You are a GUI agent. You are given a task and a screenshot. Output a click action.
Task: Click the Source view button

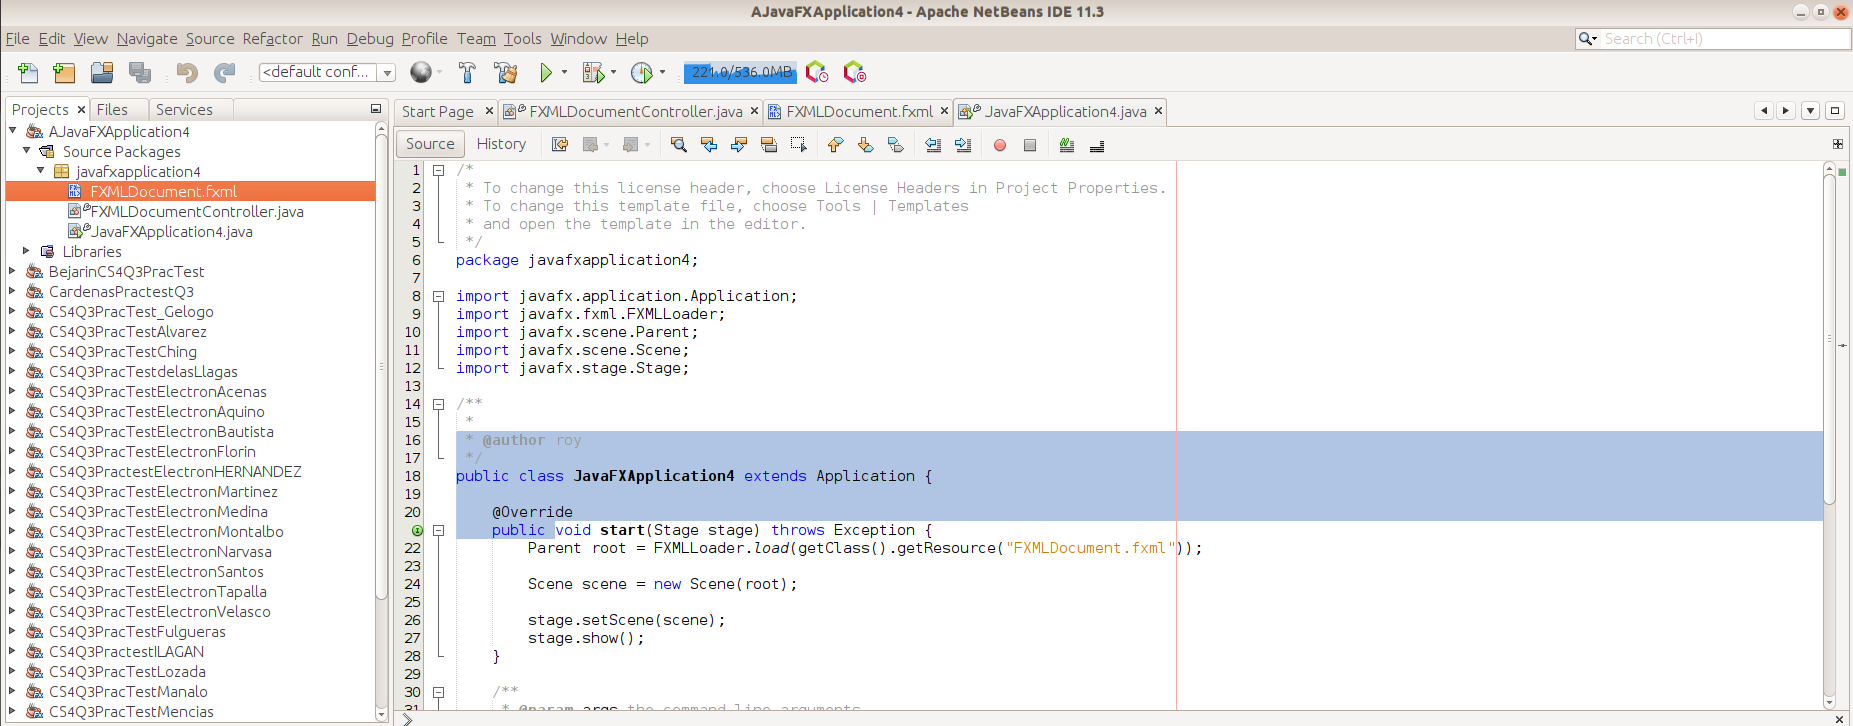(x=430, y=144)
